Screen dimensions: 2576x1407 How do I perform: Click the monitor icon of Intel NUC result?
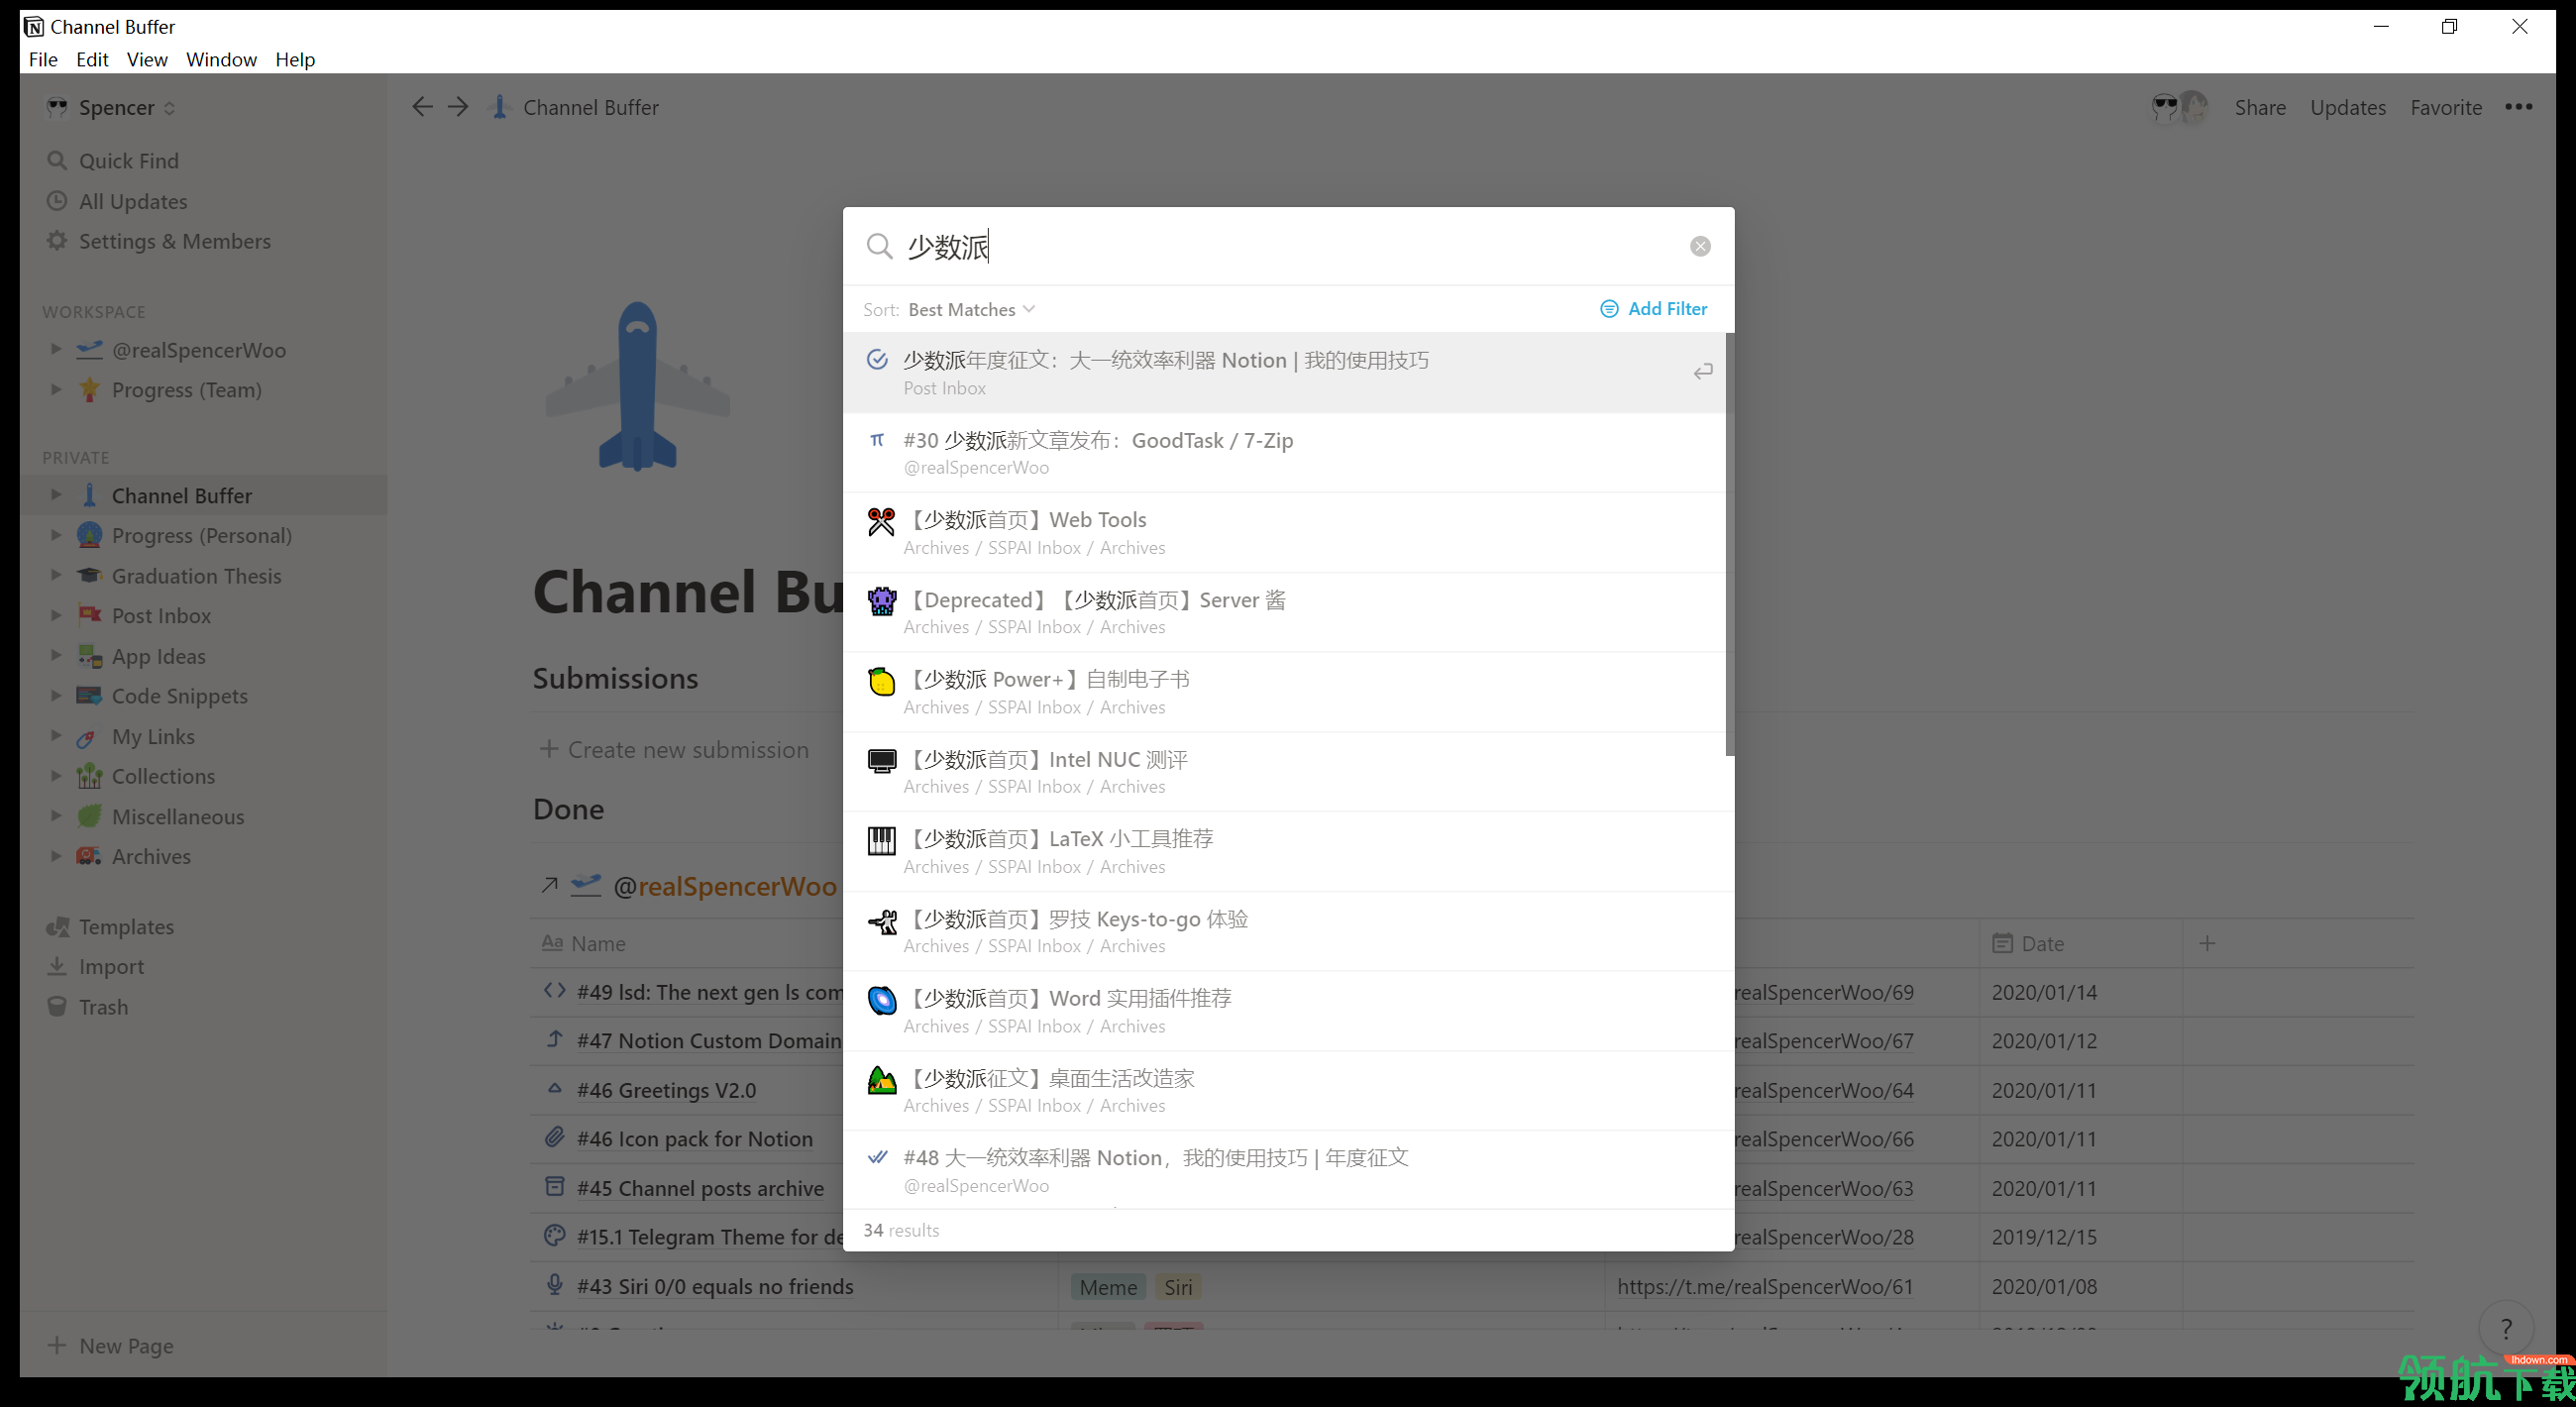point(881,761)
